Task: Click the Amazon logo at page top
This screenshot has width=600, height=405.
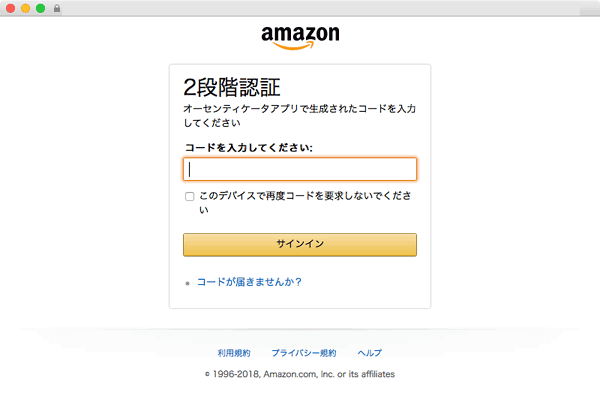Action: (x=300, y=38)
